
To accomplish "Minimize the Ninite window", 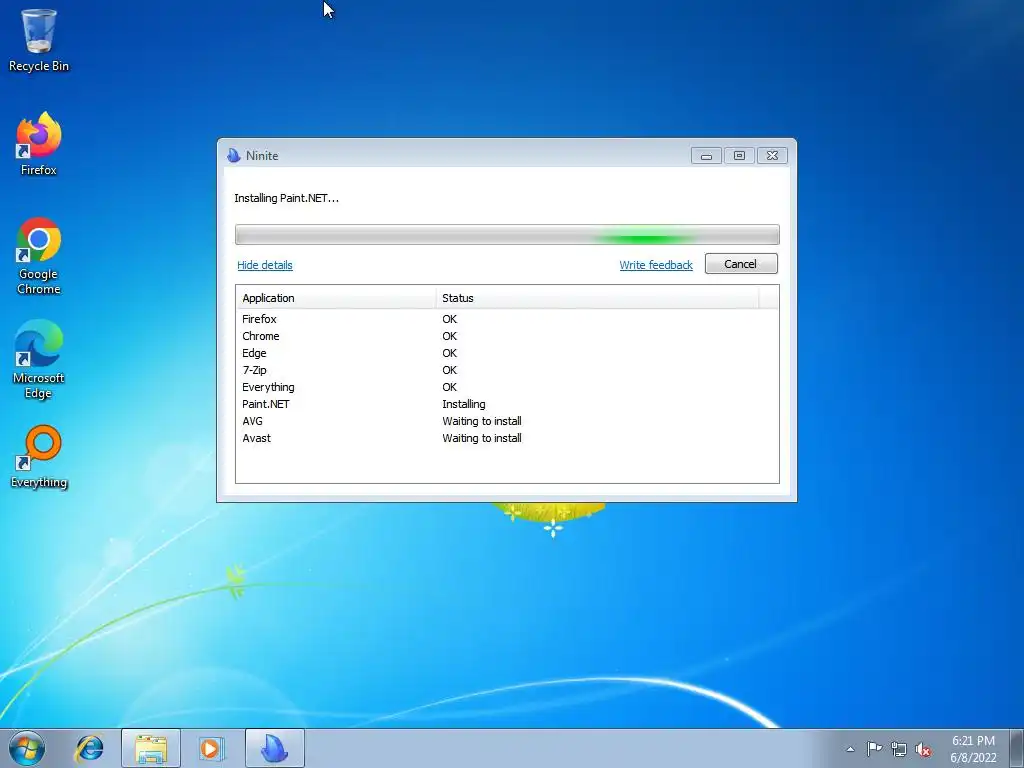I will point(707,155).
